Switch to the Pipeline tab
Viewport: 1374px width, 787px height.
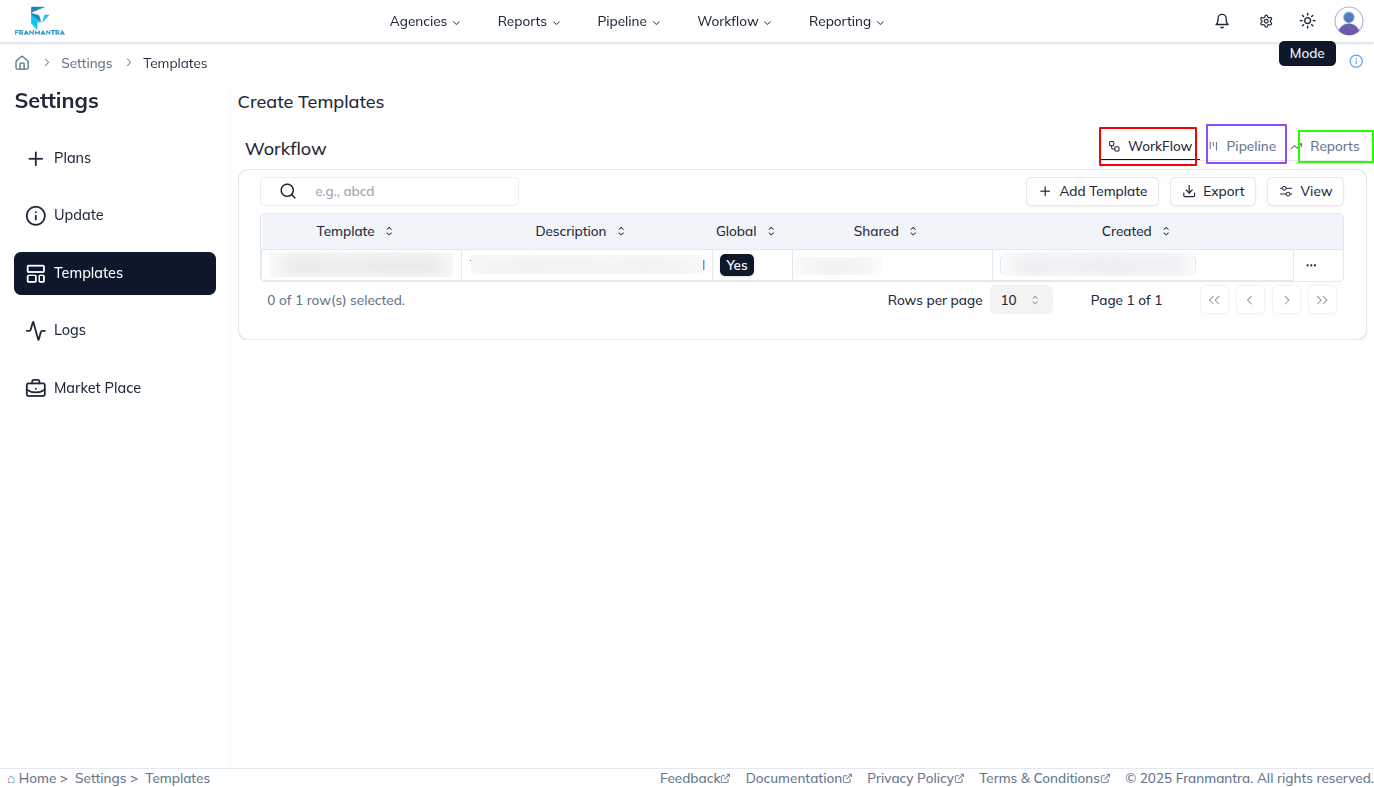click(1243, 146)
